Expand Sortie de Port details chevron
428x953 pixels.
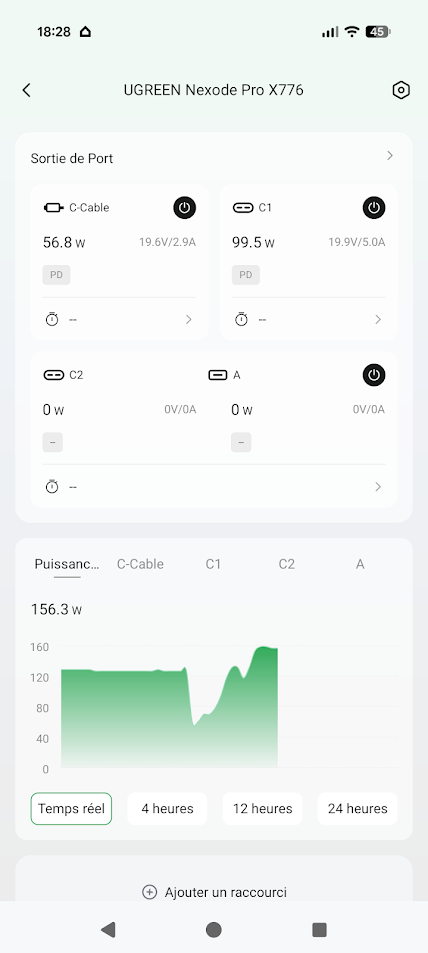pyautogui.click(x=390, y=156)
